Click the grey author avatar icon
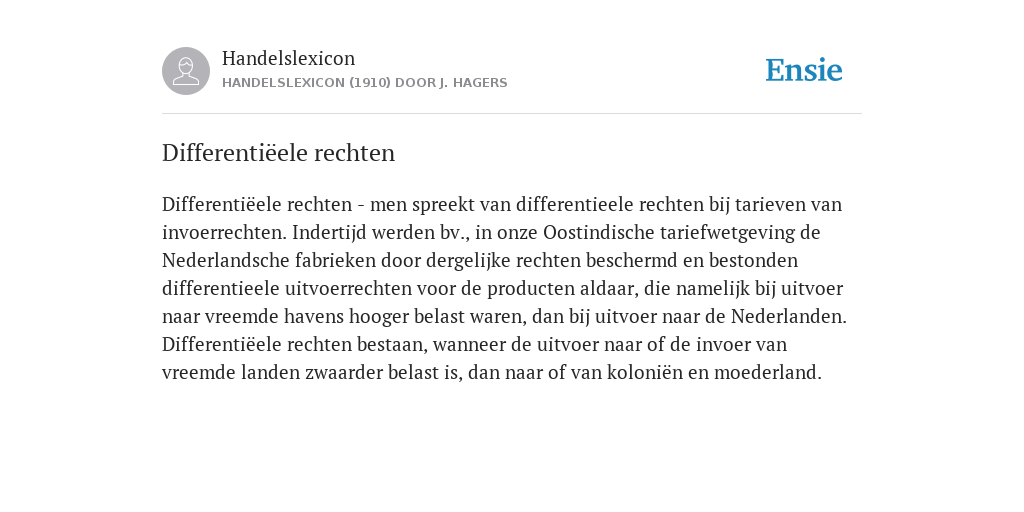Screen dimensions: 1024x512 186,71
